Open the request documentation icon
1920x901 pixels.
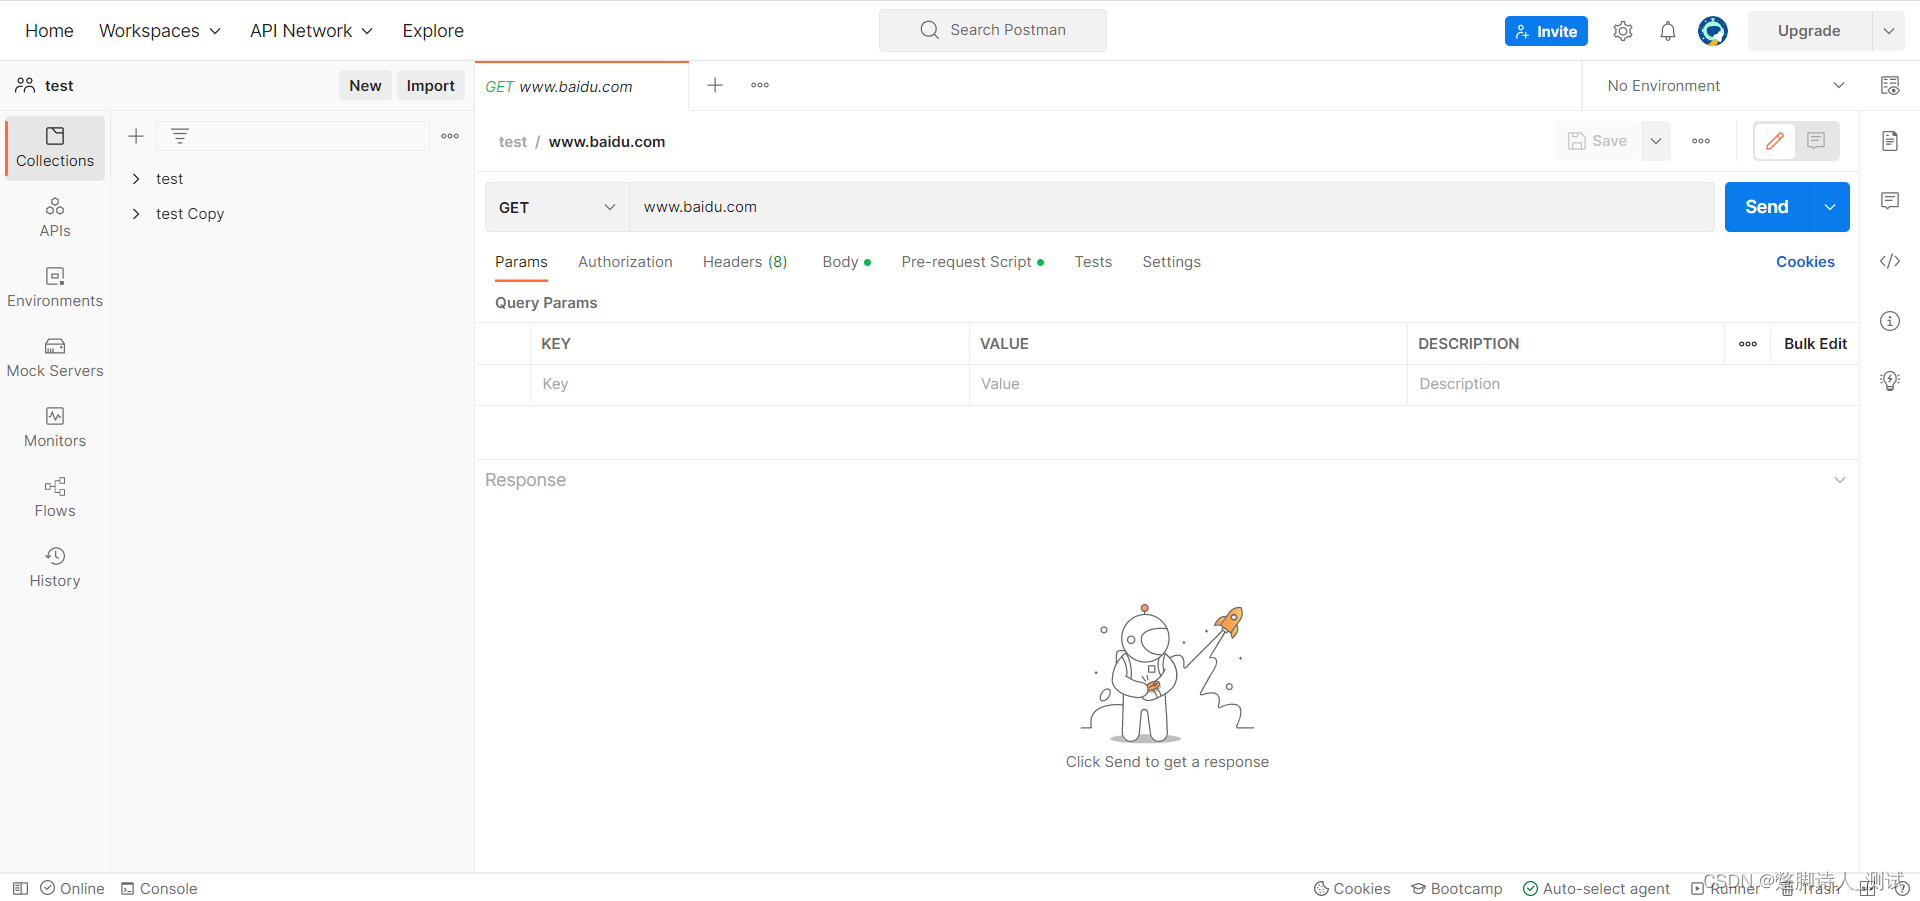pos(1890,141)
